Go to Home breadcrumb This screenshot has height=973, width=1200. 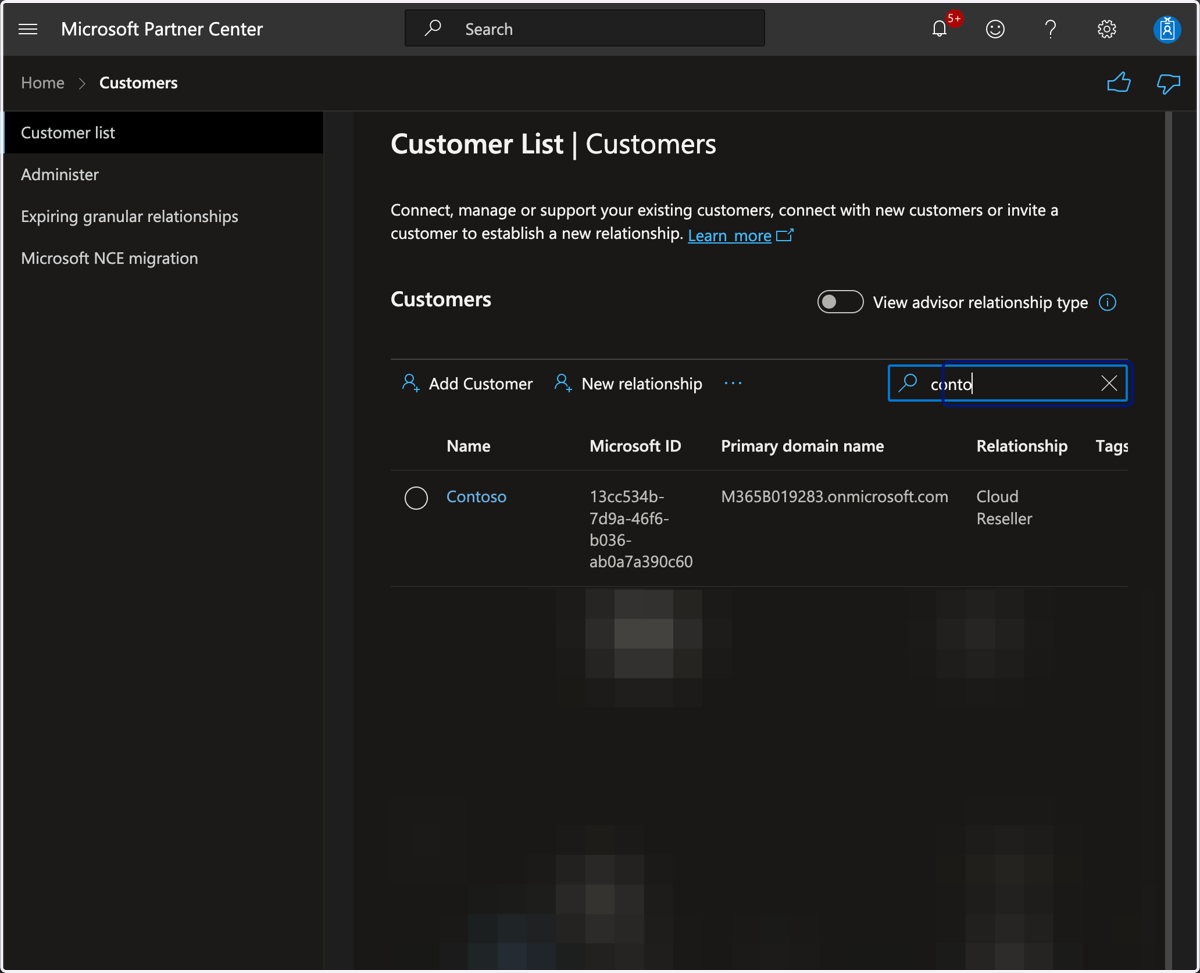click(42, 83)
